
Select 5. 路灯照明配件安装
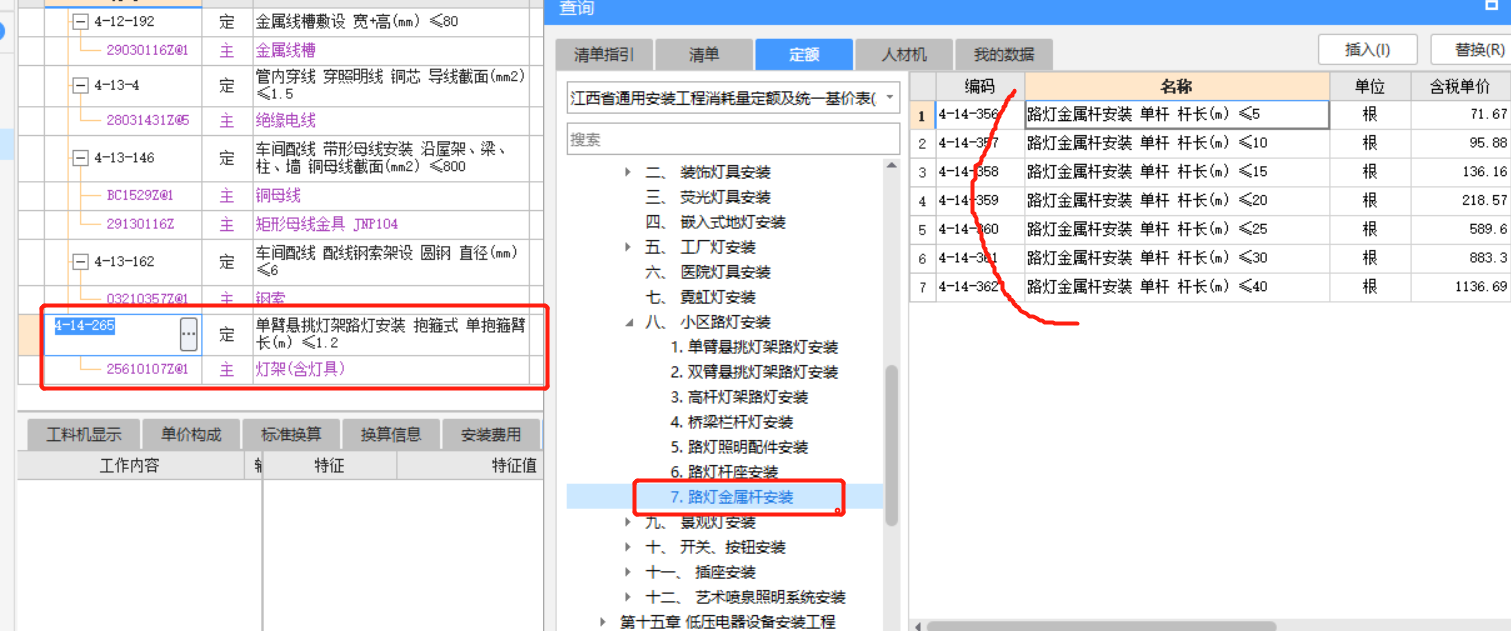pyautogui.click(x=739, y=447)
